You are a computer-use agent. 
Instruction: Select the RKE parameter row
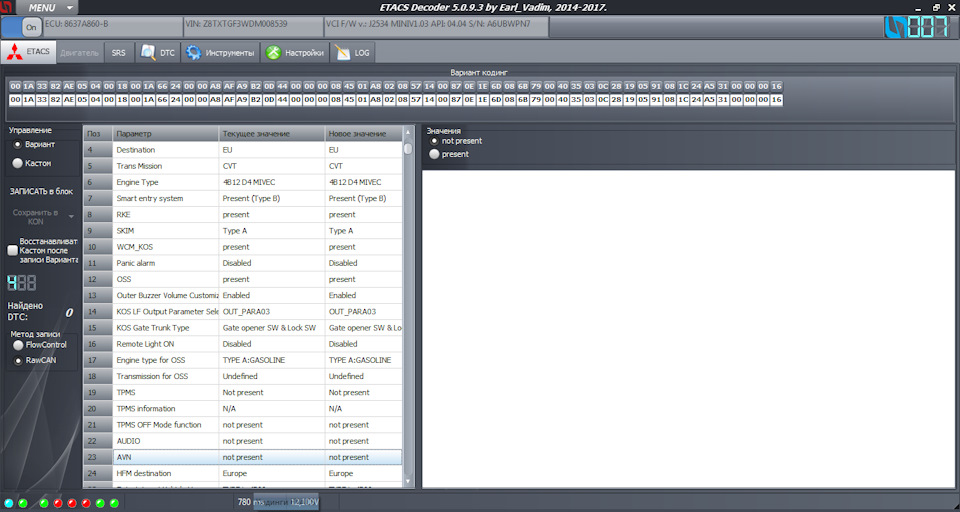243,215
